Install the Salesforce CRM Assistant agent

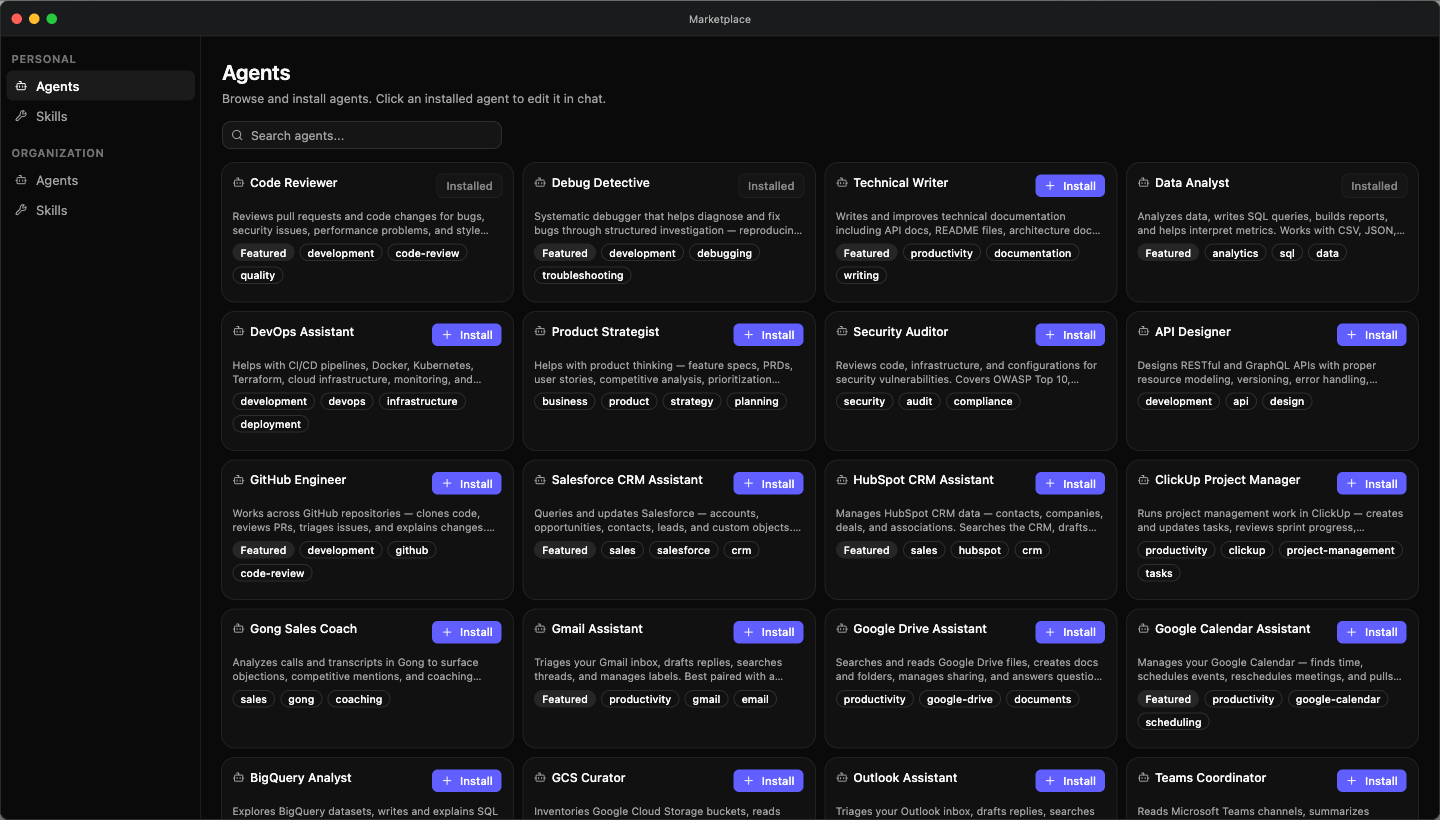point(768,484)
